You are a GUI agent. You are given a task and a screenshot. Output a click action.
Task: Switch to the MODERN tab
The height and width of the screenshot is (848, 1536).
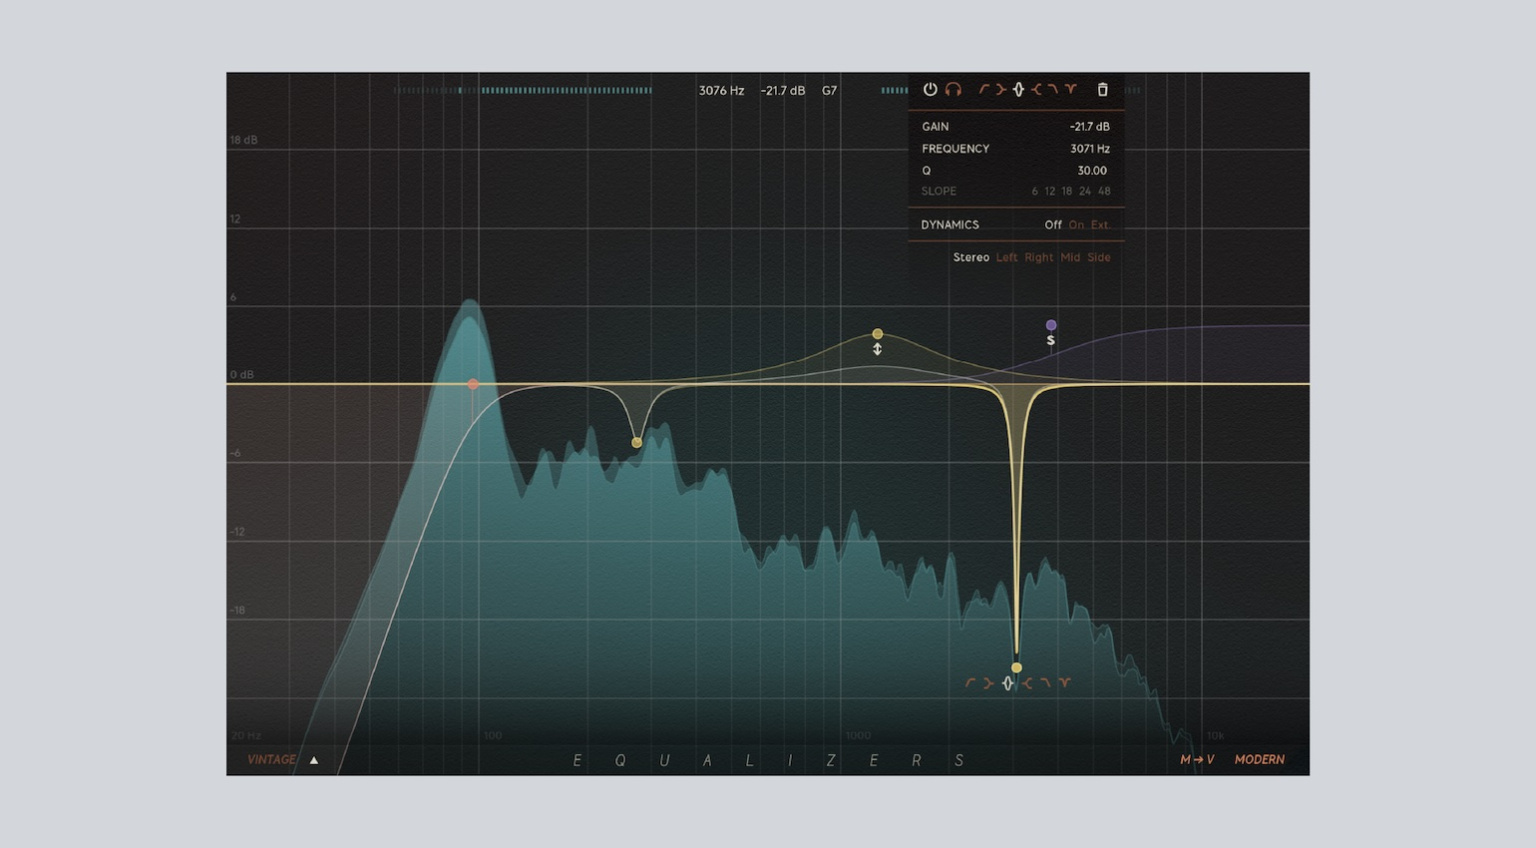tap(1260, 759)
